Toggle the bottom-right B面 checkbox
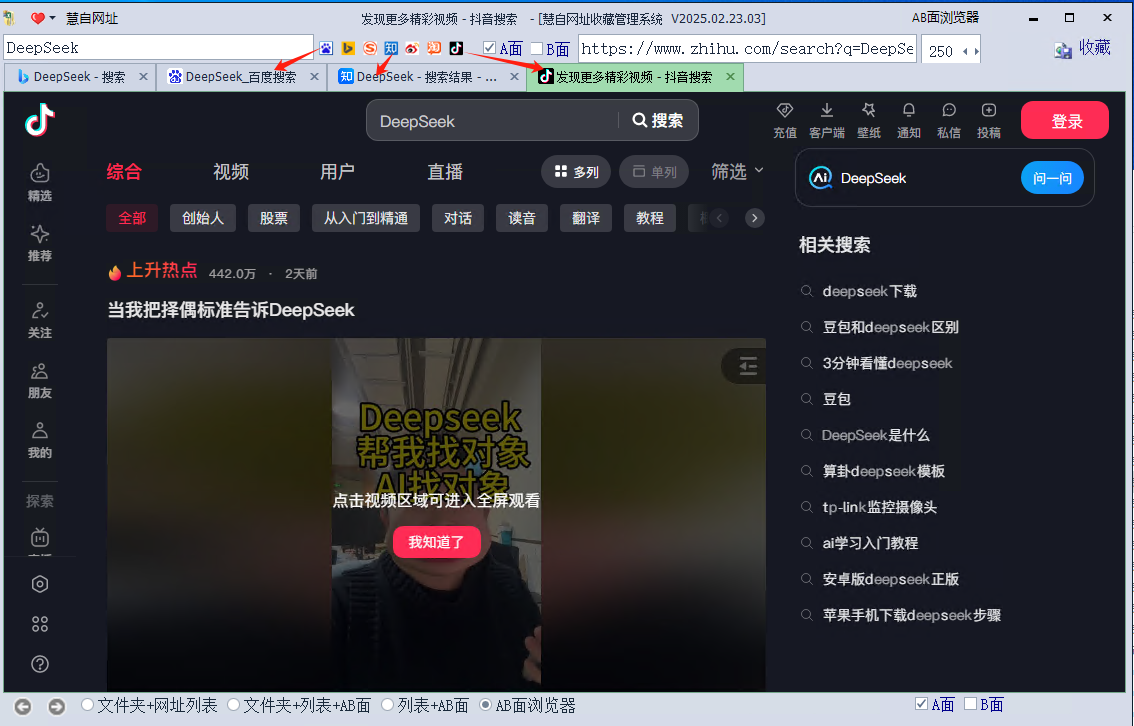1134x726 pixels. (x=971, y=704)
